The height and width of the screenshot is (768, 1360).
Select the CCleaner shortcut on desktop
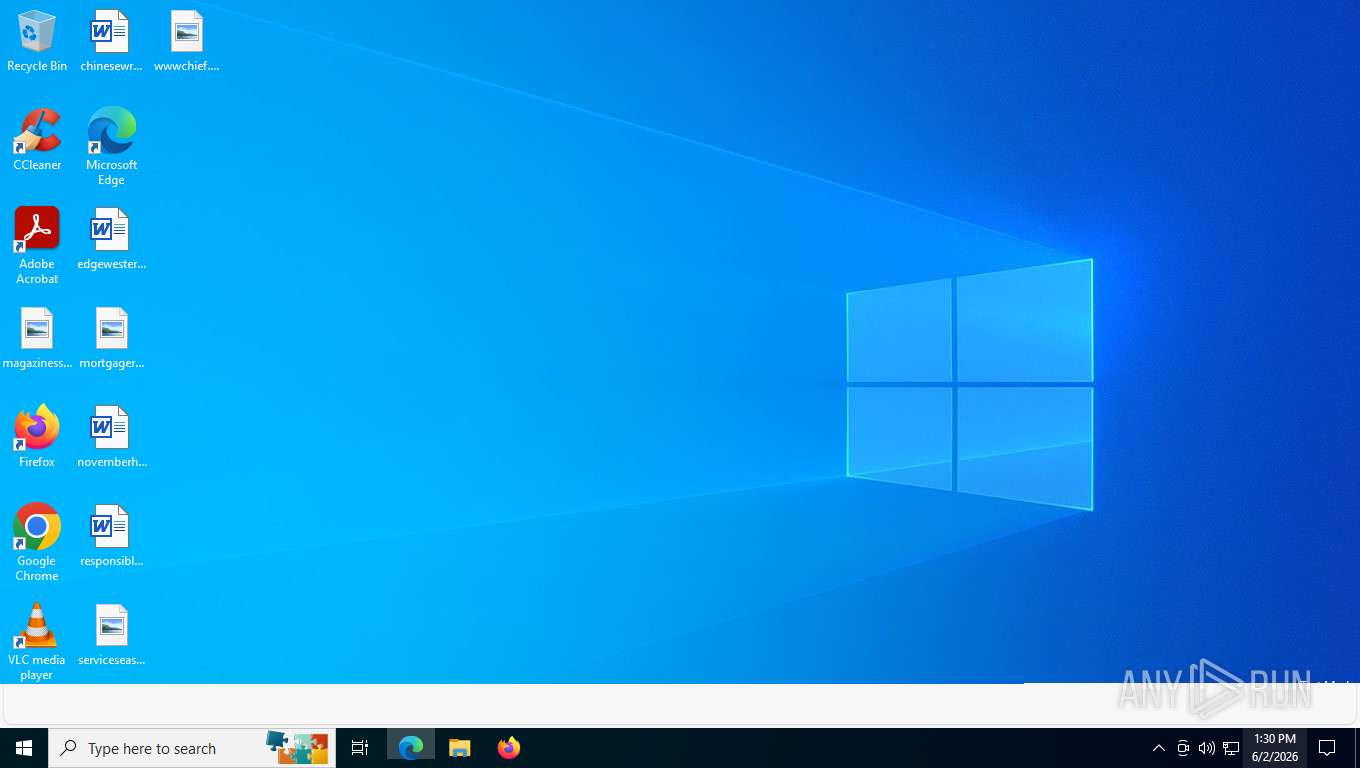(x=37, y=140)
